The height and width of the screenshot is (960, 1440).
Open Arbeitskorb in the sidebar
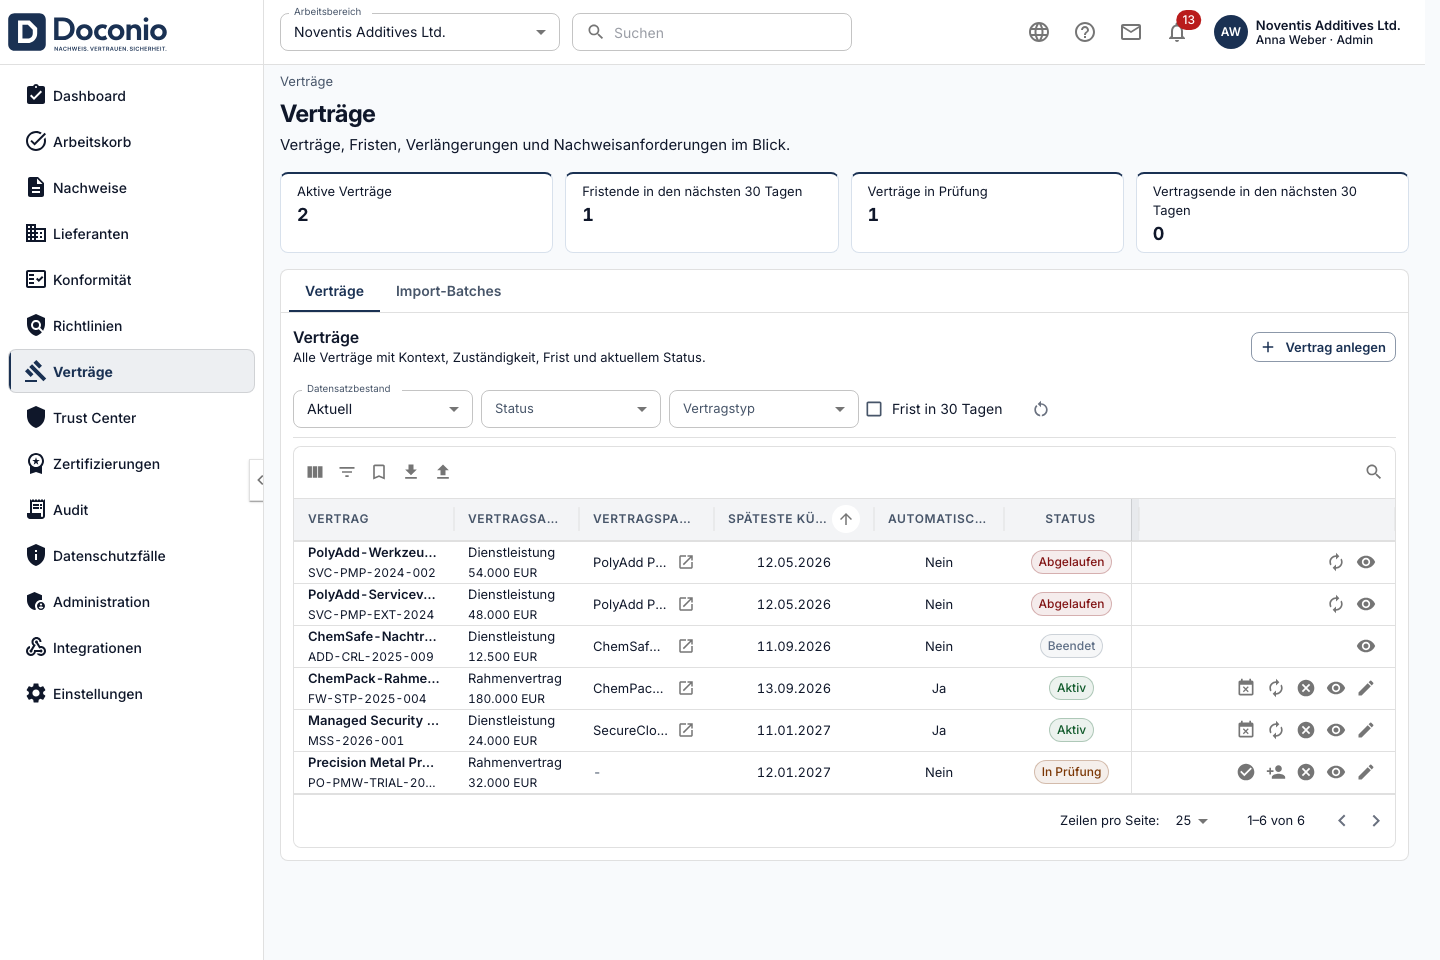(132, 142)
